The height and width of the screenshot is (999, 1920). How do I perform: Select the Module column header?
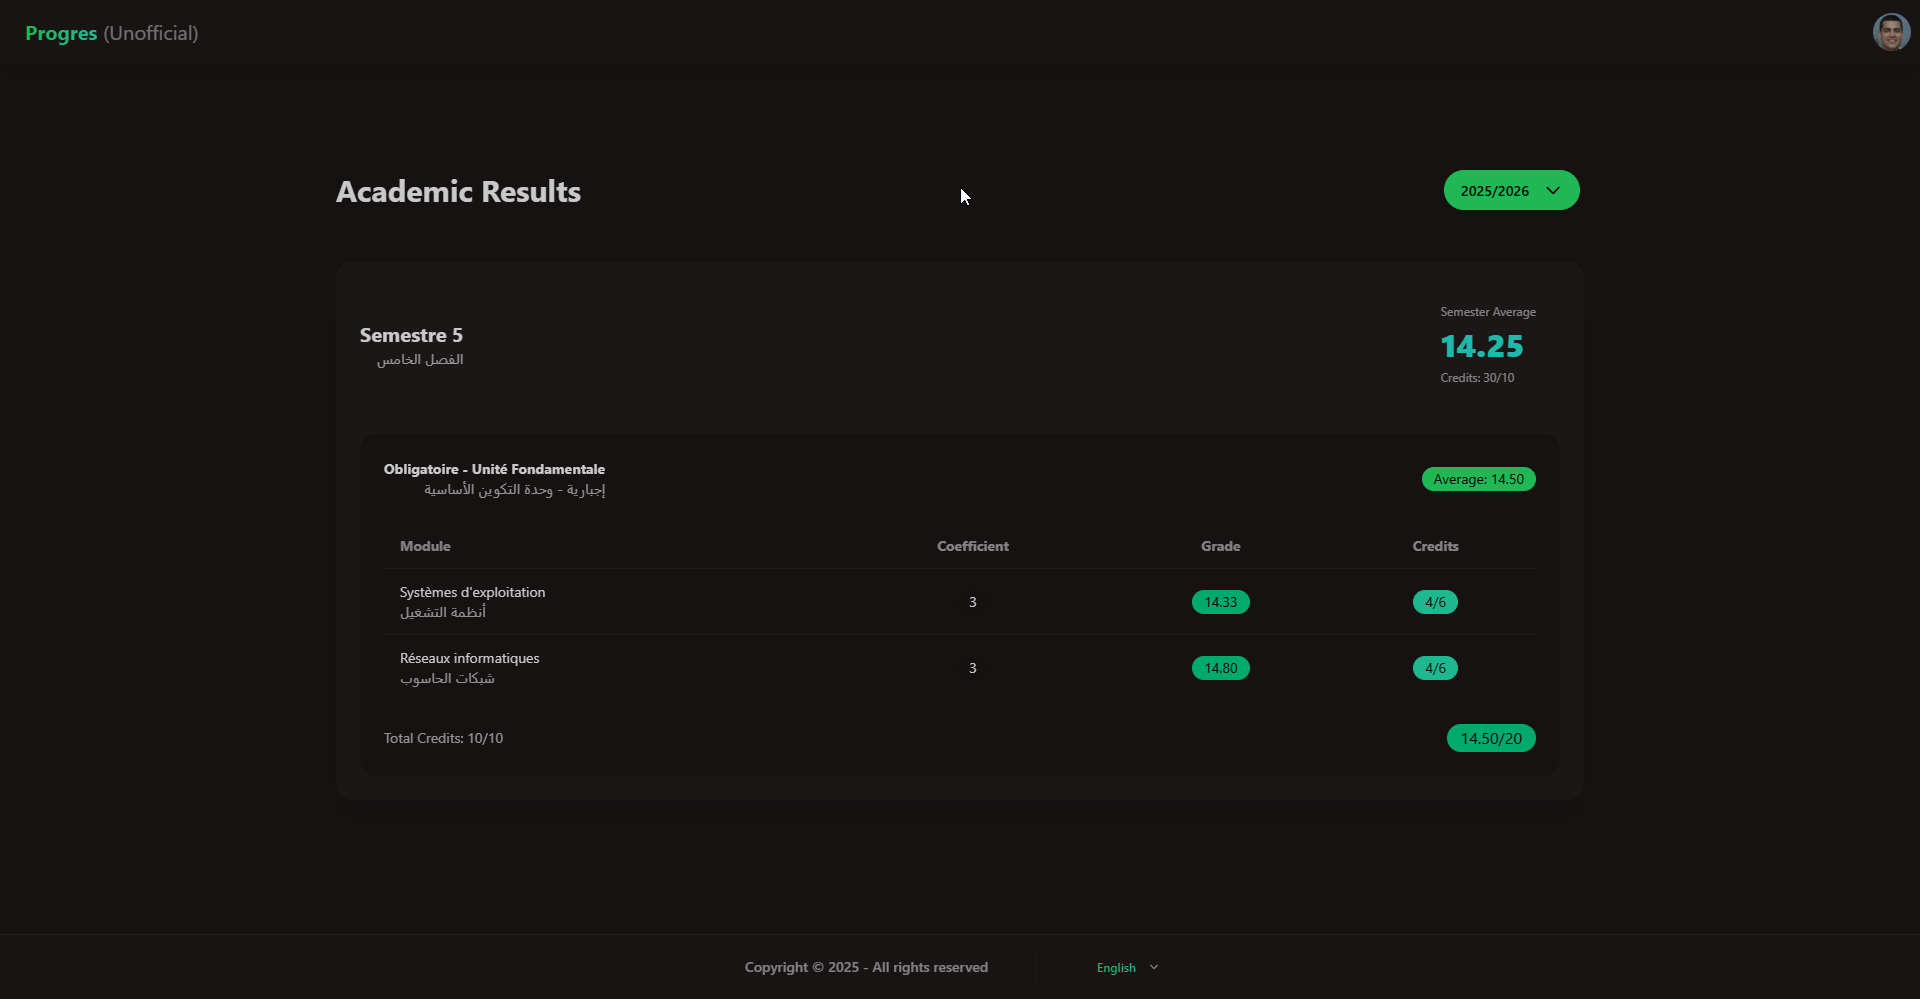coord(424,546)
